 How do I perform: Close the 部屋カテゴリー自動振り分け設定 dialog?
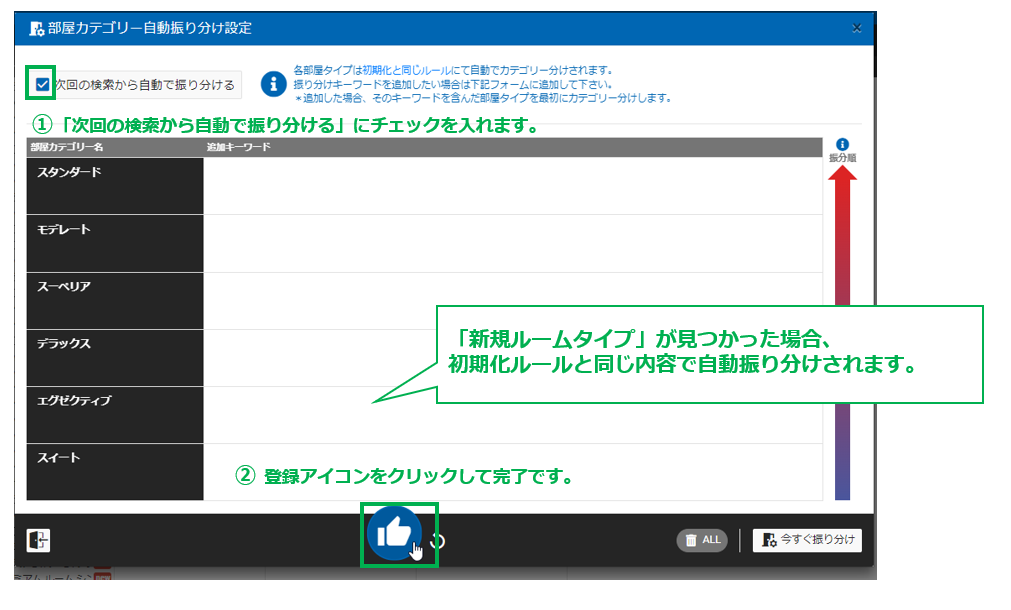pos(857,29)
